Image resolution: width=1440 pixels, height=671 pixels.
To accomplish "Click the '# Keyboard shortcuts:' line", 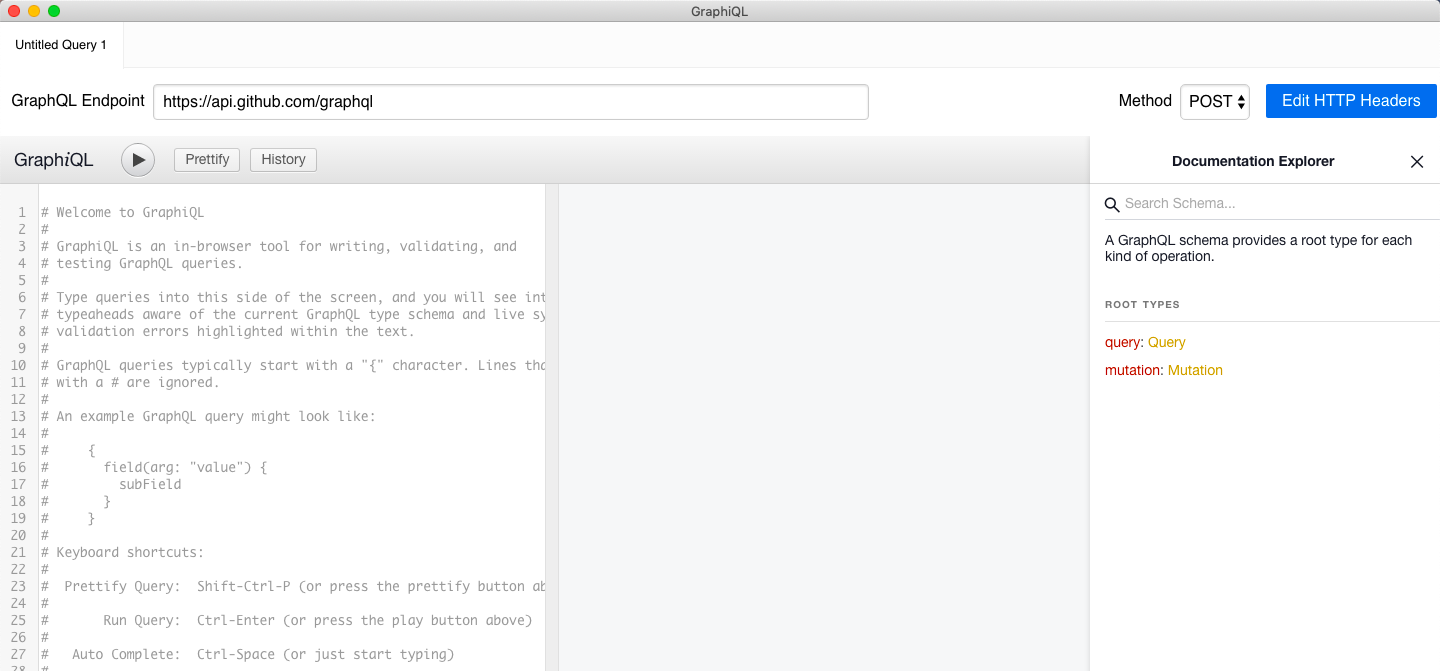I will point(122,552).
